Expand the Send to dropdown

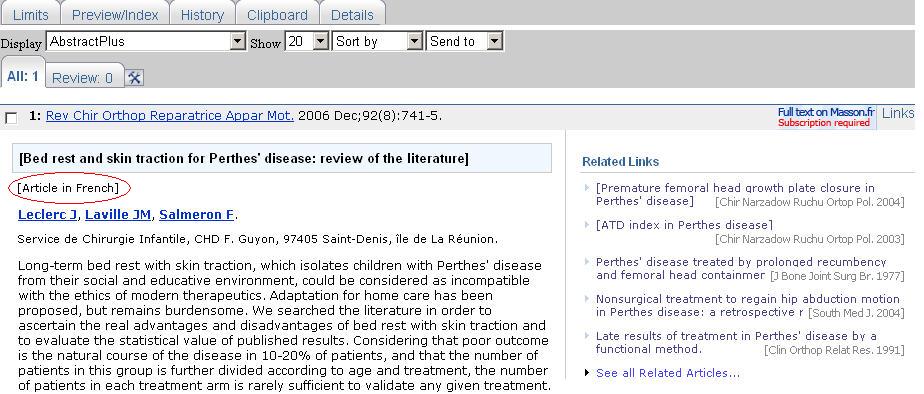click(x=464, y=41)
